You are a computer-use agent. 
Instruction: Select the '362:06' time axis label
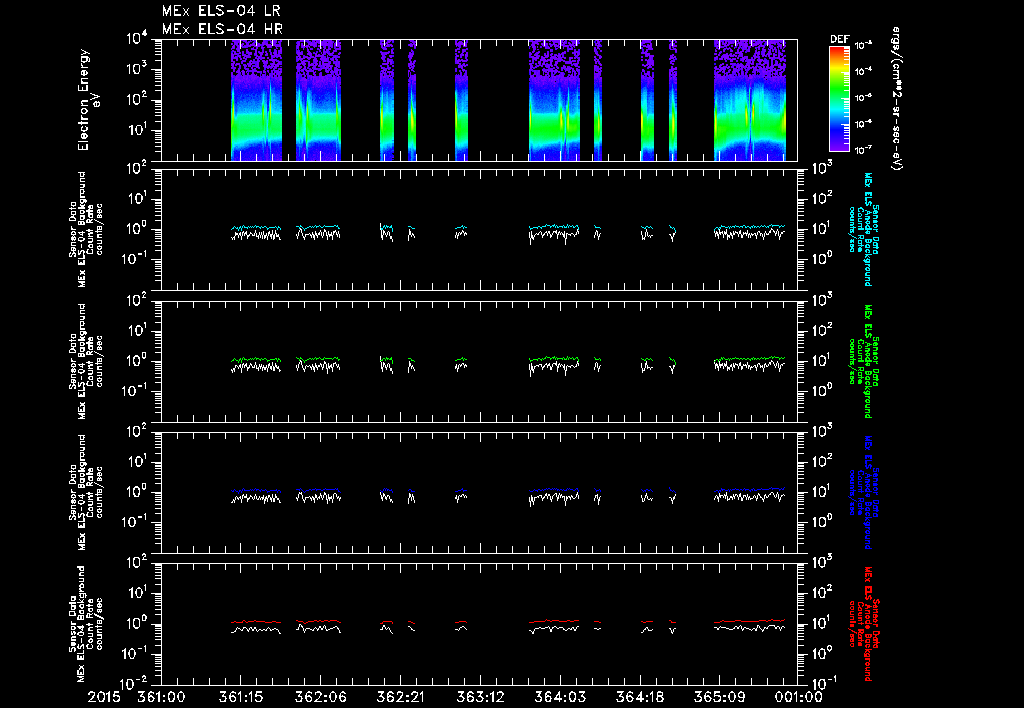click(x=321, y=697)
